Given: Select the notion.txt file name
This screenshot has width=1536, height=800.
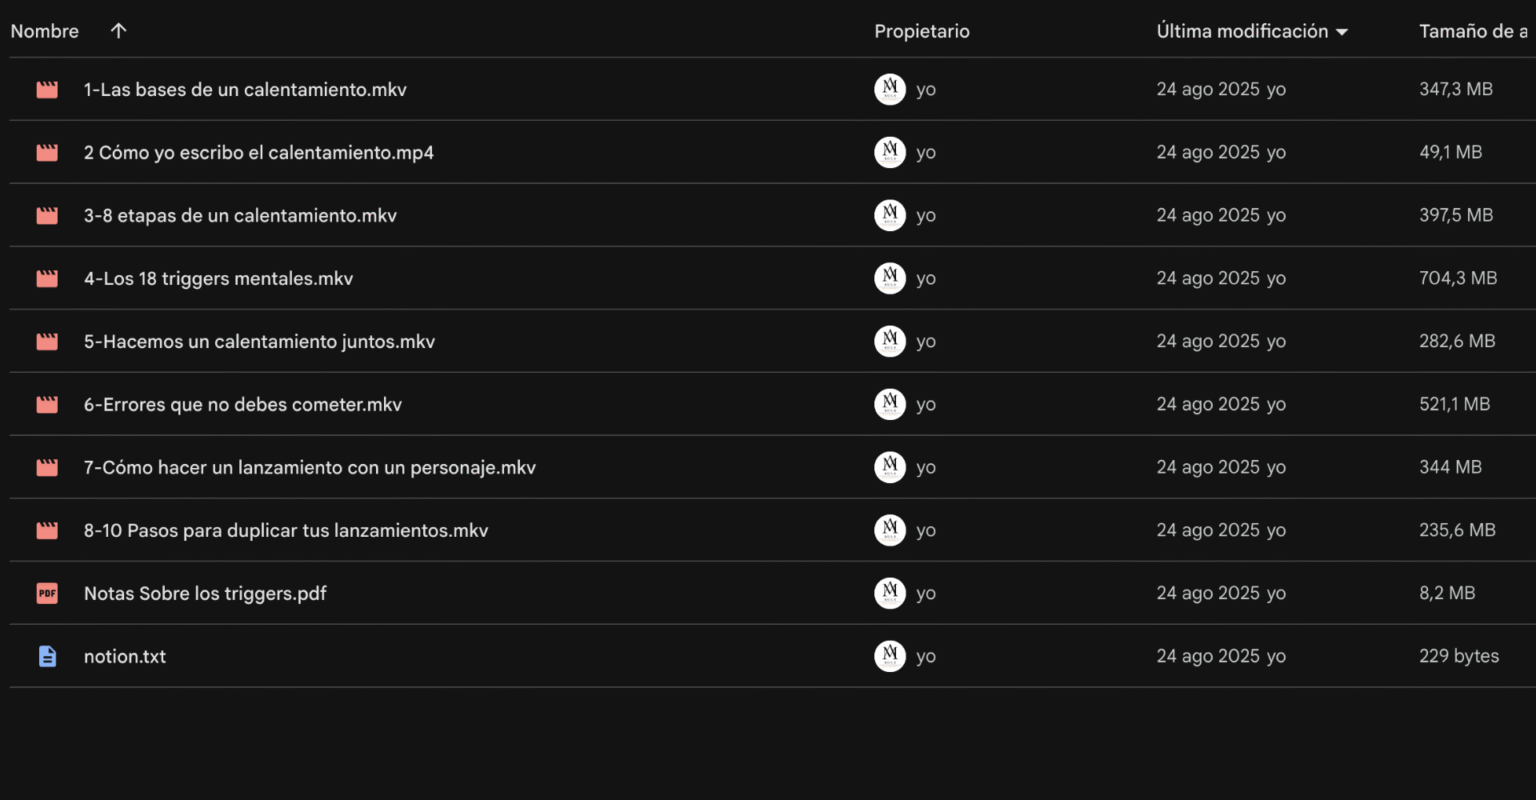Looking at the screenshot, I should point(125,657).
